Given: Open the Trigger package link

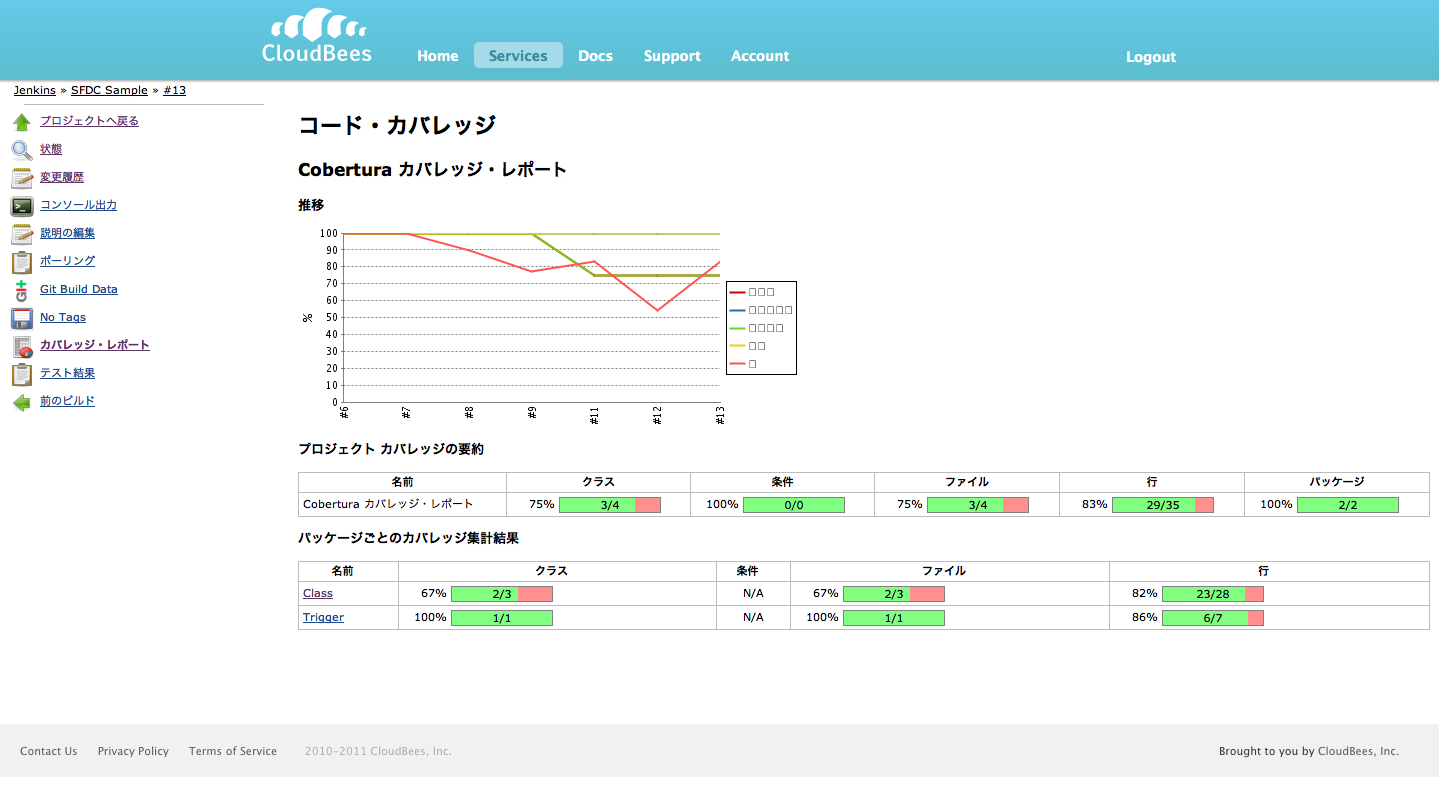Looking at the screenshot, I should pos(323,617).
